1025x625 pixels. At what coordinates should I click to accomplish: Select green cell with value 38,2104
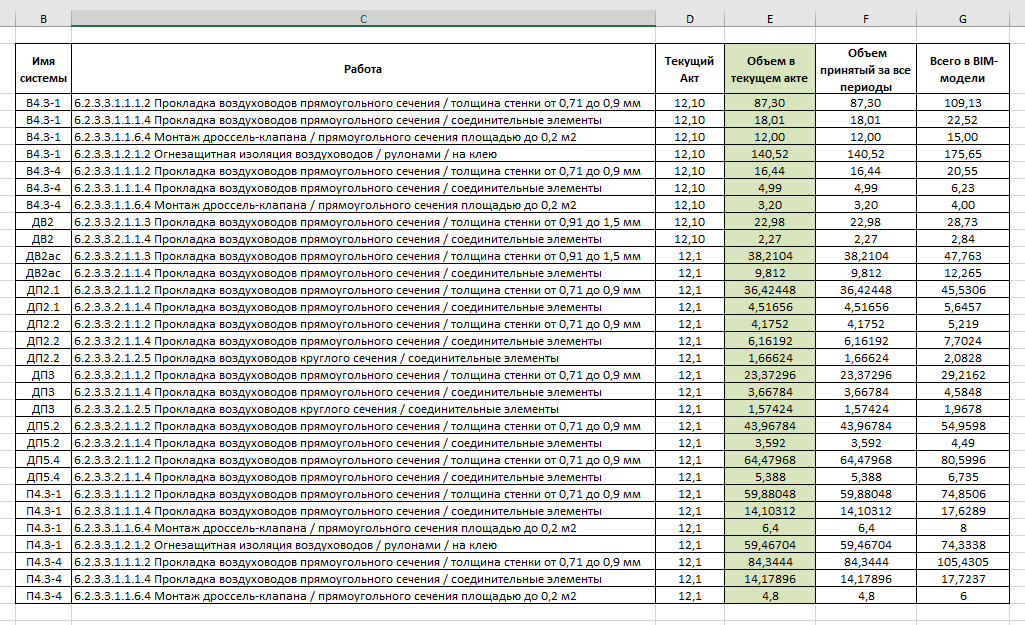[770, 256]
